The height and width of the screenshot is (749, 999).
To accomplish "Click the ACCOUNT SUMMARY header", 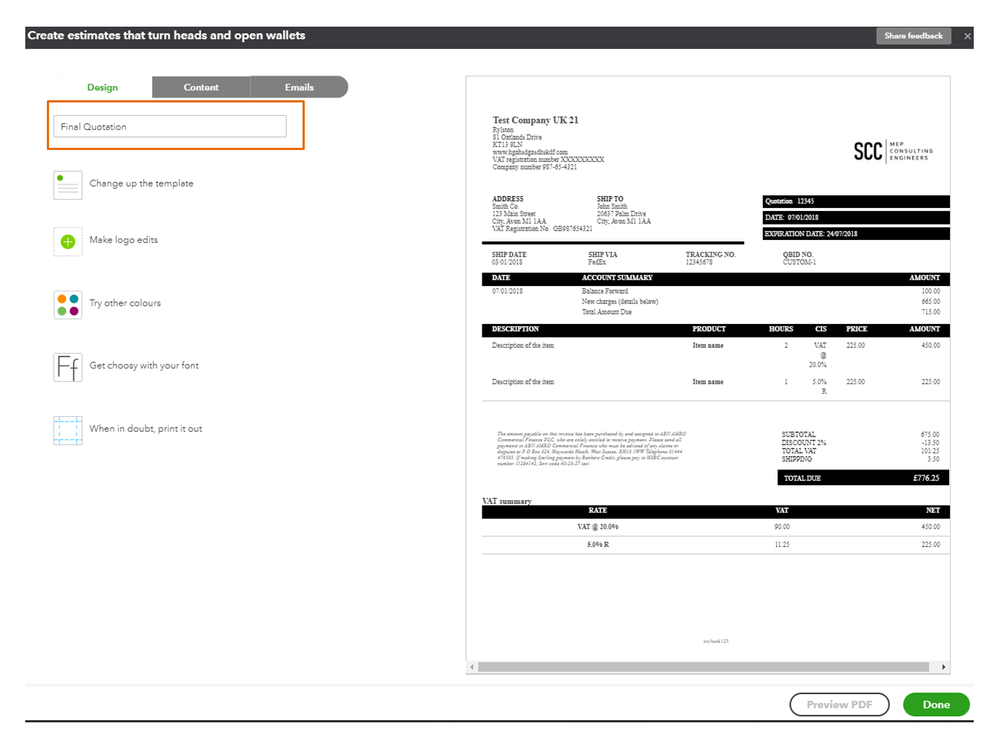I will point(617,278).
